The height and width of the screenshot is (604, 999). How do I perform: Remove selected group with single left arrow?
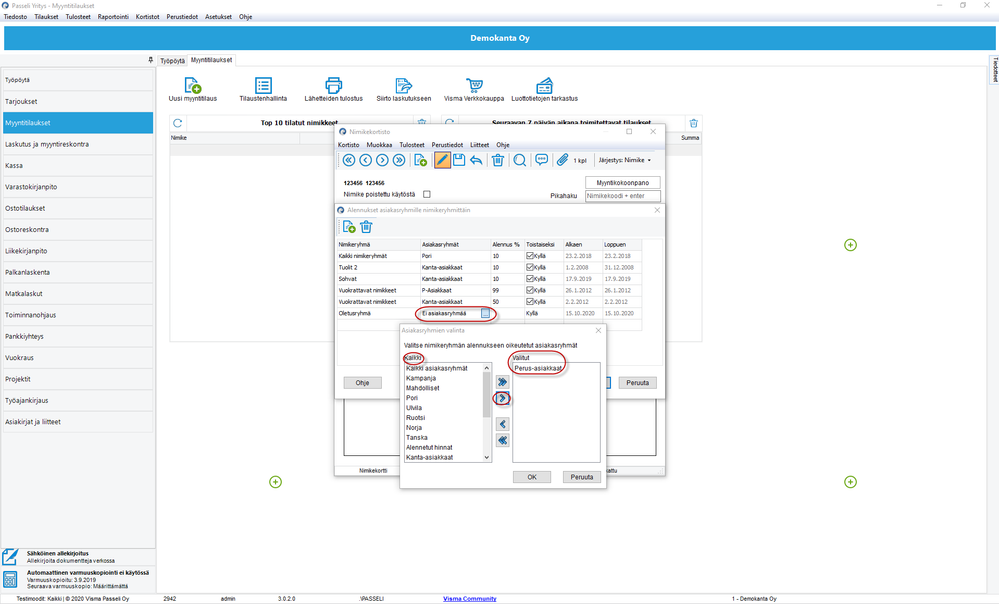(502, 424)
